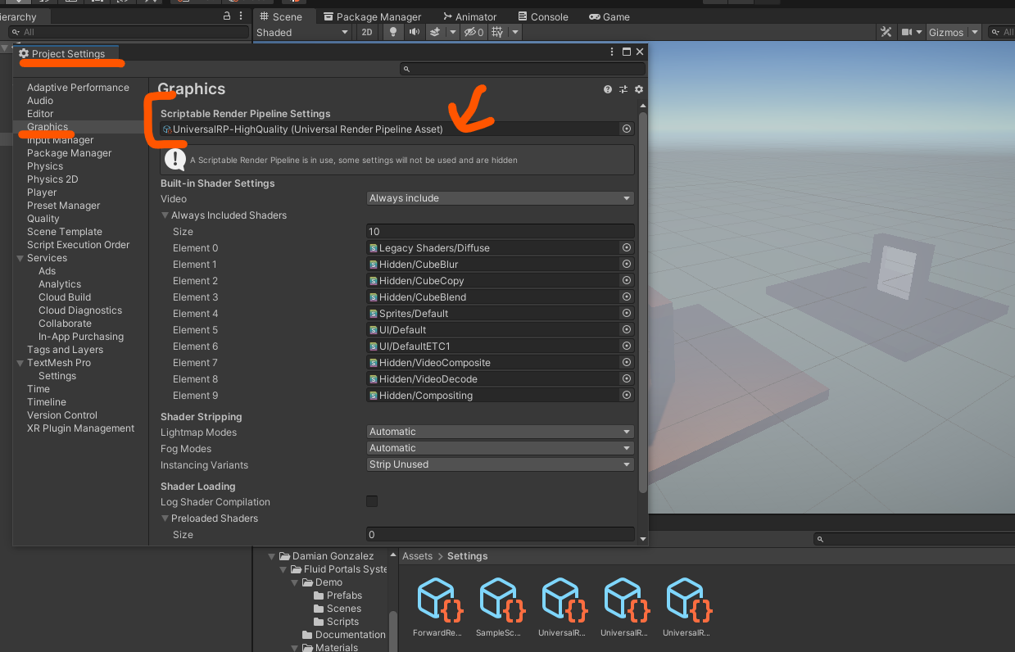This screenshot has width=1015, height=652.
Task: Toggle scene lighting with the lightbulb icon
Action: point(393,32)
